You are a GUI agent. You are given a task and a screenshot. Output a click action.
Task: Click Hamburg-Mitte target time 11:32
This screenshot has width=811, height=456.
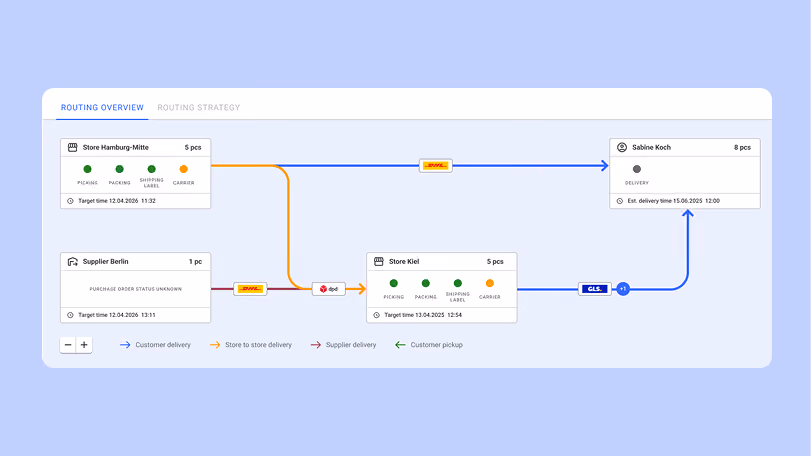pos(117,201)
